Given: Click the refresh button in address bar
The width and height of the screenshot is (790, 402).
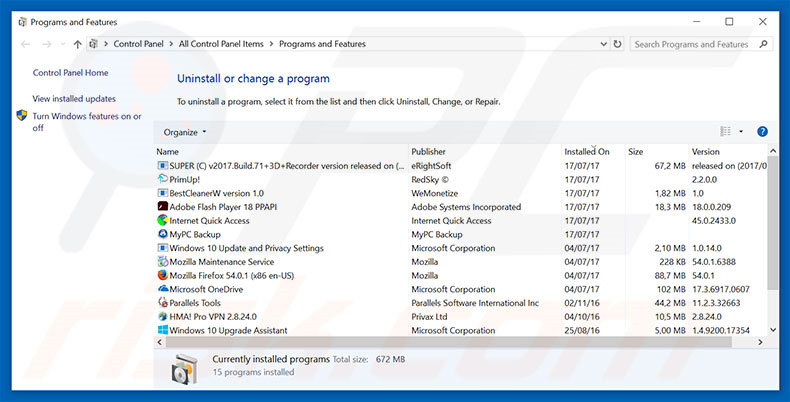Looking at the screenshot, I should 617,44.
